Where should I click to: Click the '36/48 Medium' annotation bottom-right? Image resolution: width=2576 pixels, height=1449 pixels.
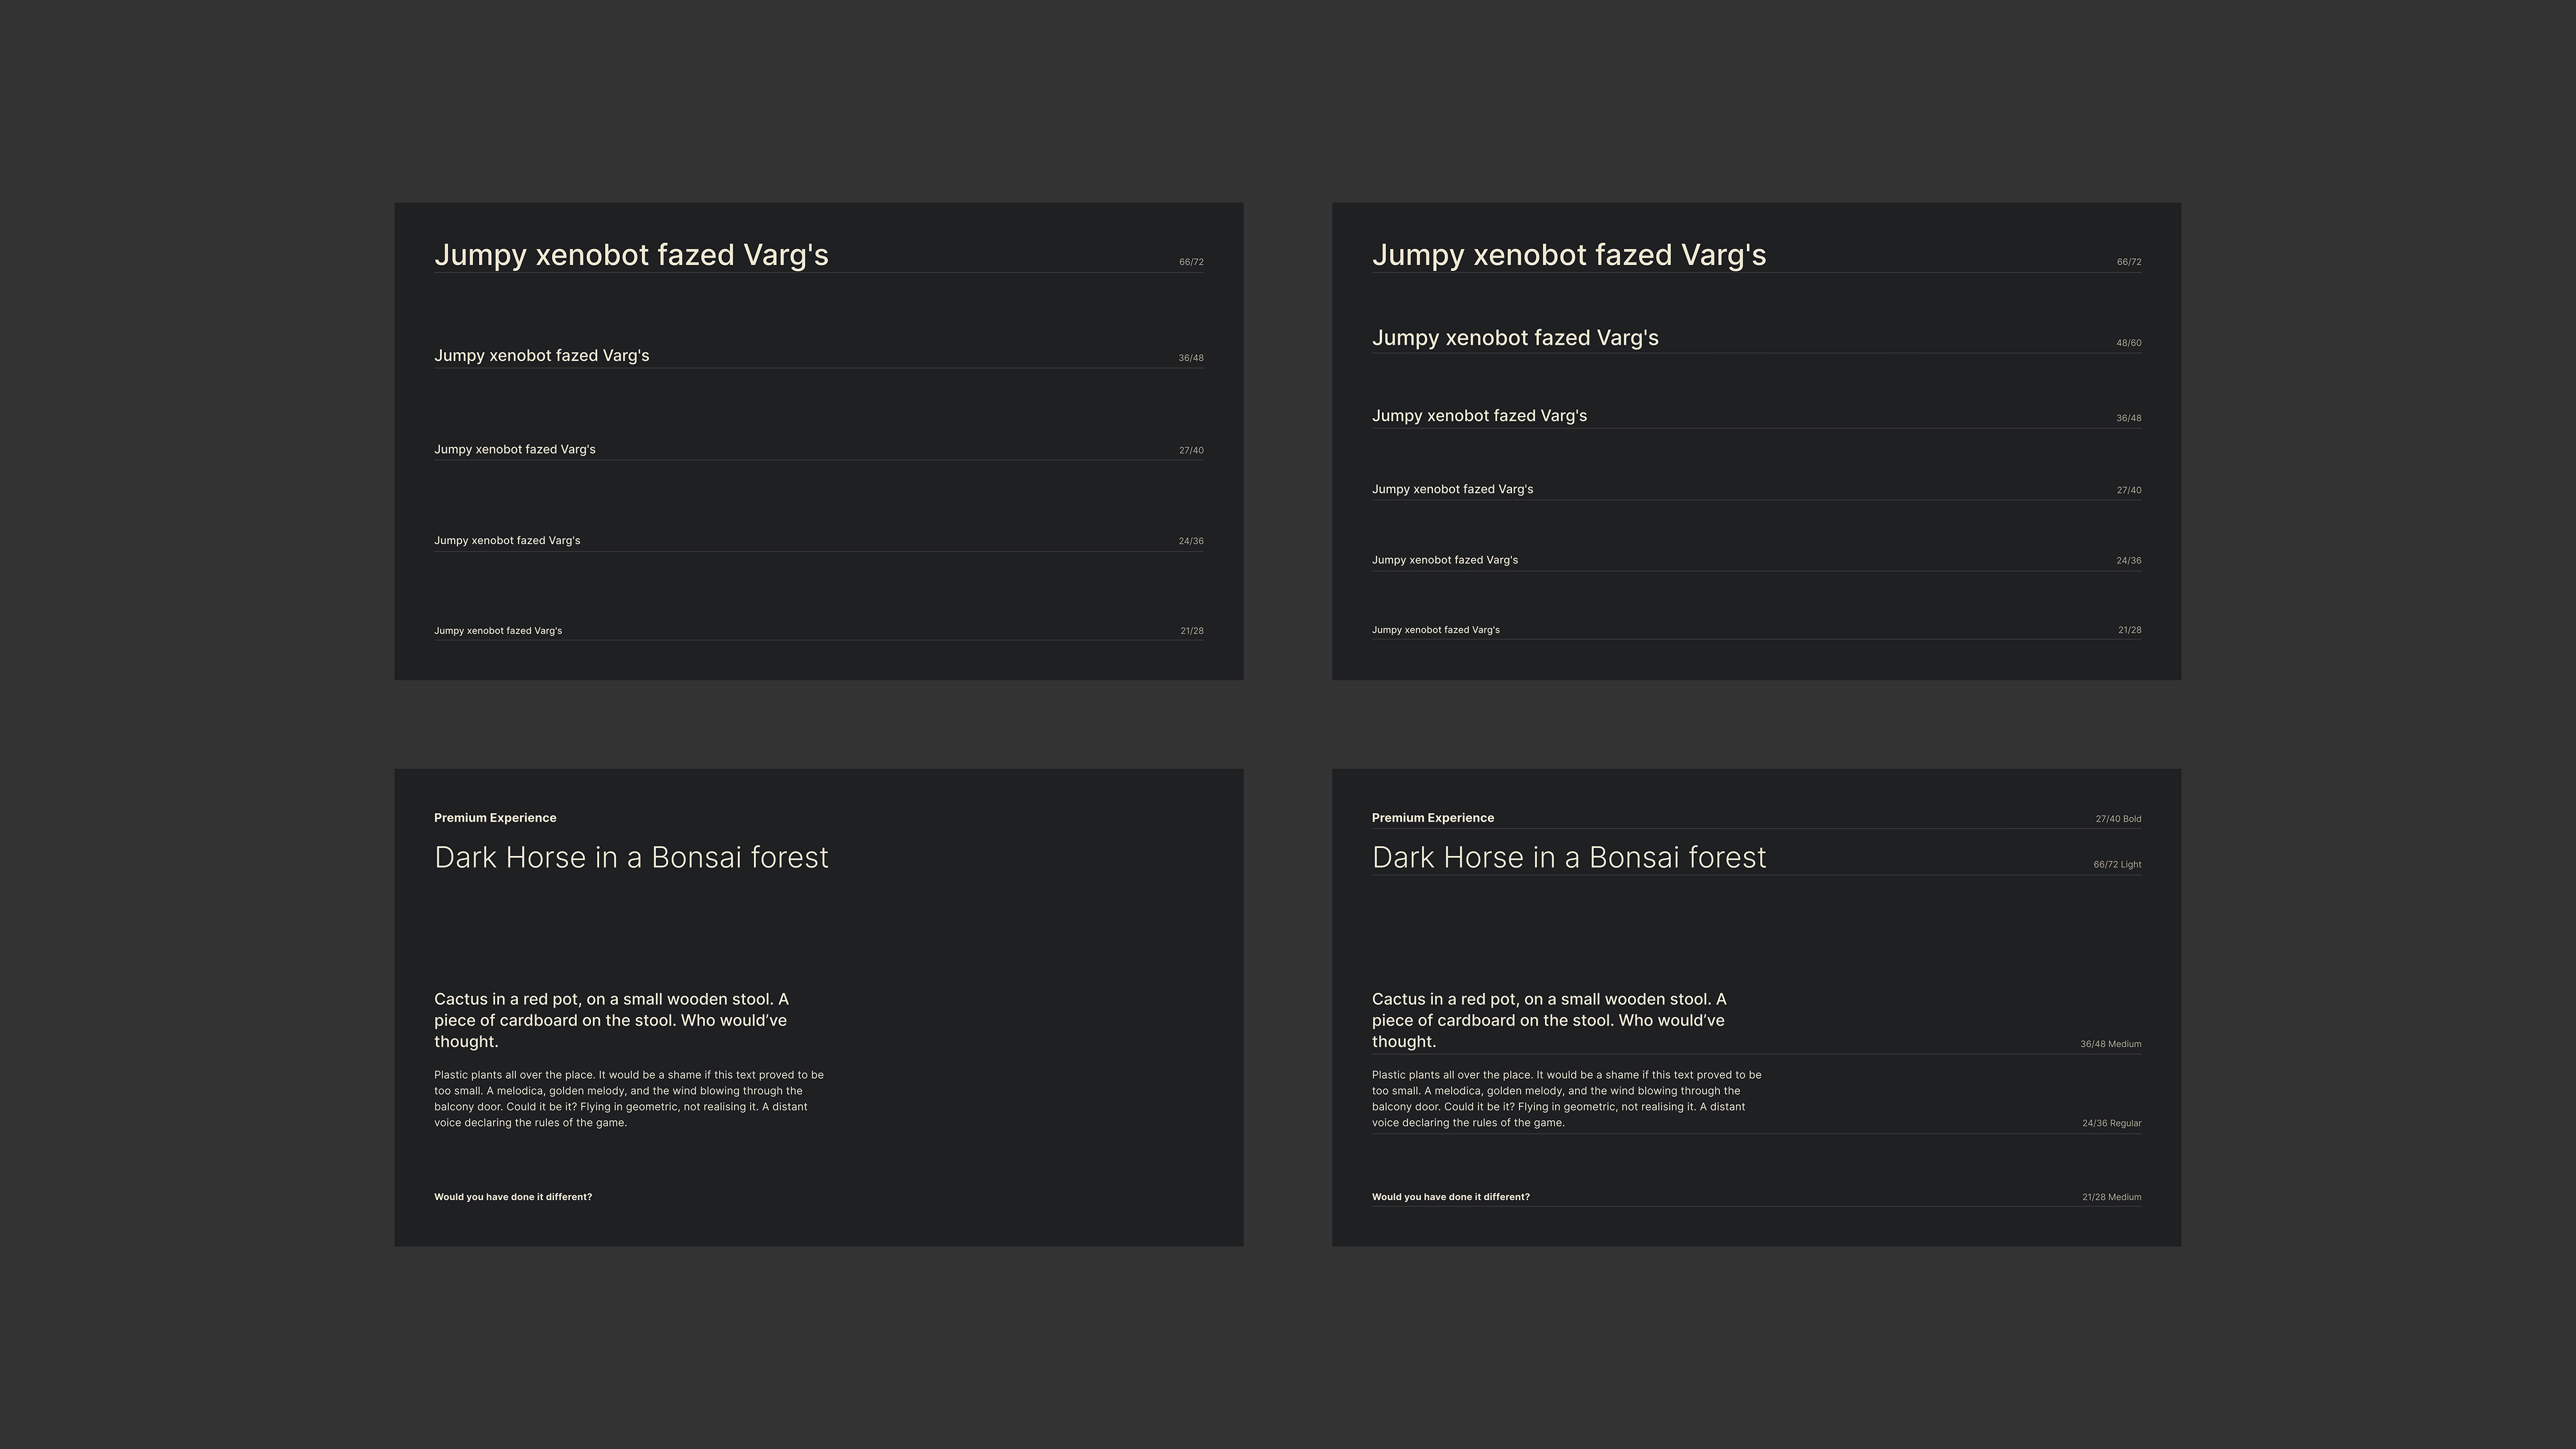pos(2112,1043)
